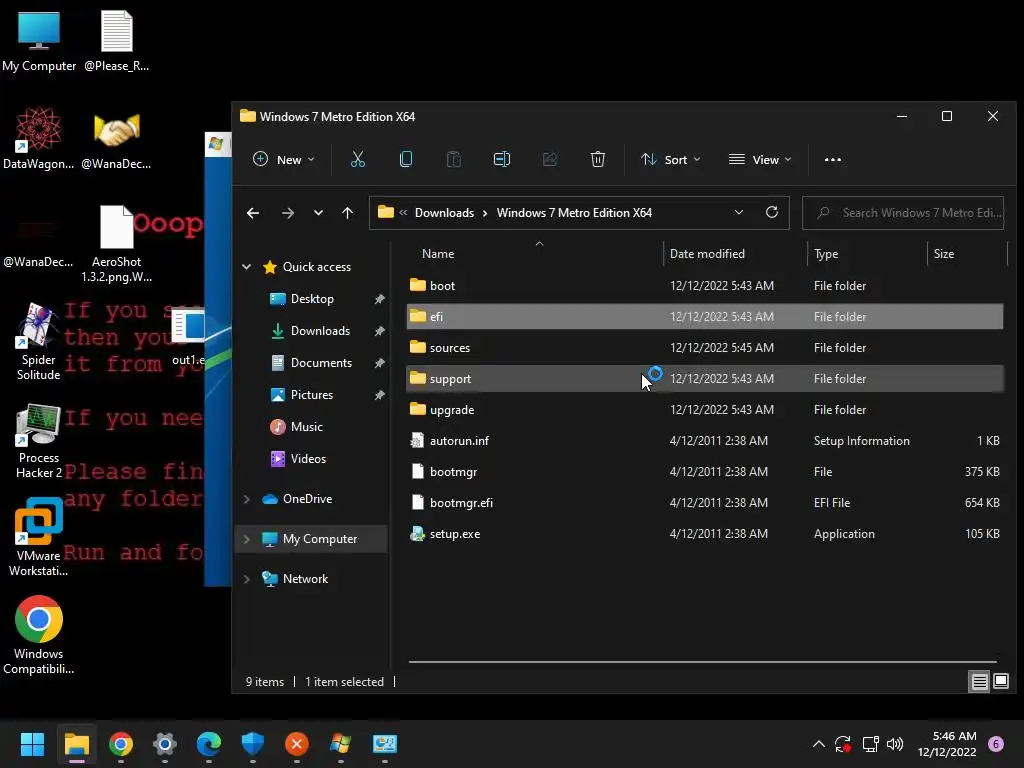Screen dimensions: 1024x768
Task: Click the Paste clipboard icon
Action: click(x=453, y=159)
